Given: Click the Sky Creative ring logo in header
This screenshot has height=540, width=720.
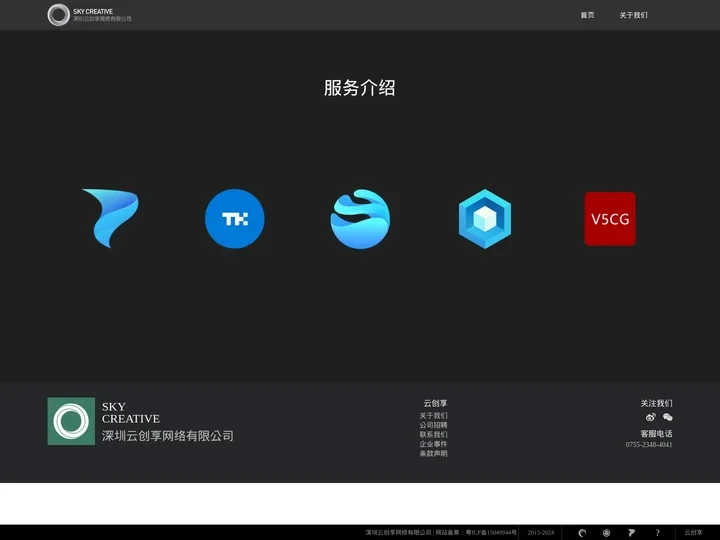Looking at the screenshot, I should pyautogui.click(x=58, y=15).
